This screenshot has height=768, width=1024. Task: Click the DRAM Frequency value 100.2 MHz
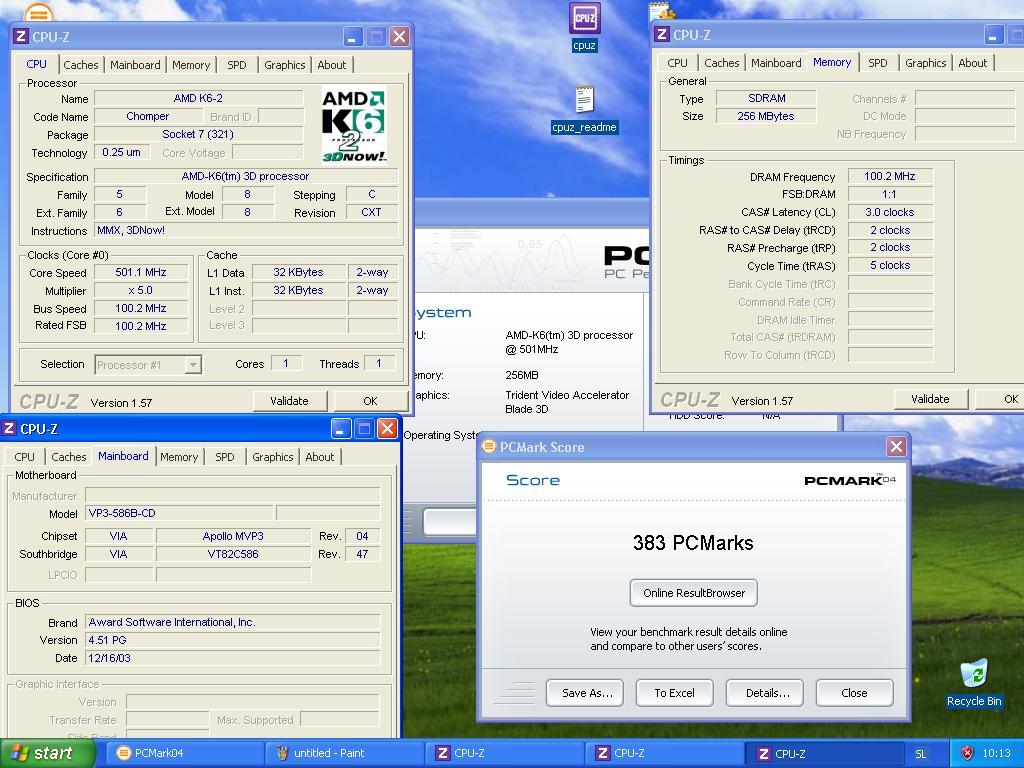[889, 176]
